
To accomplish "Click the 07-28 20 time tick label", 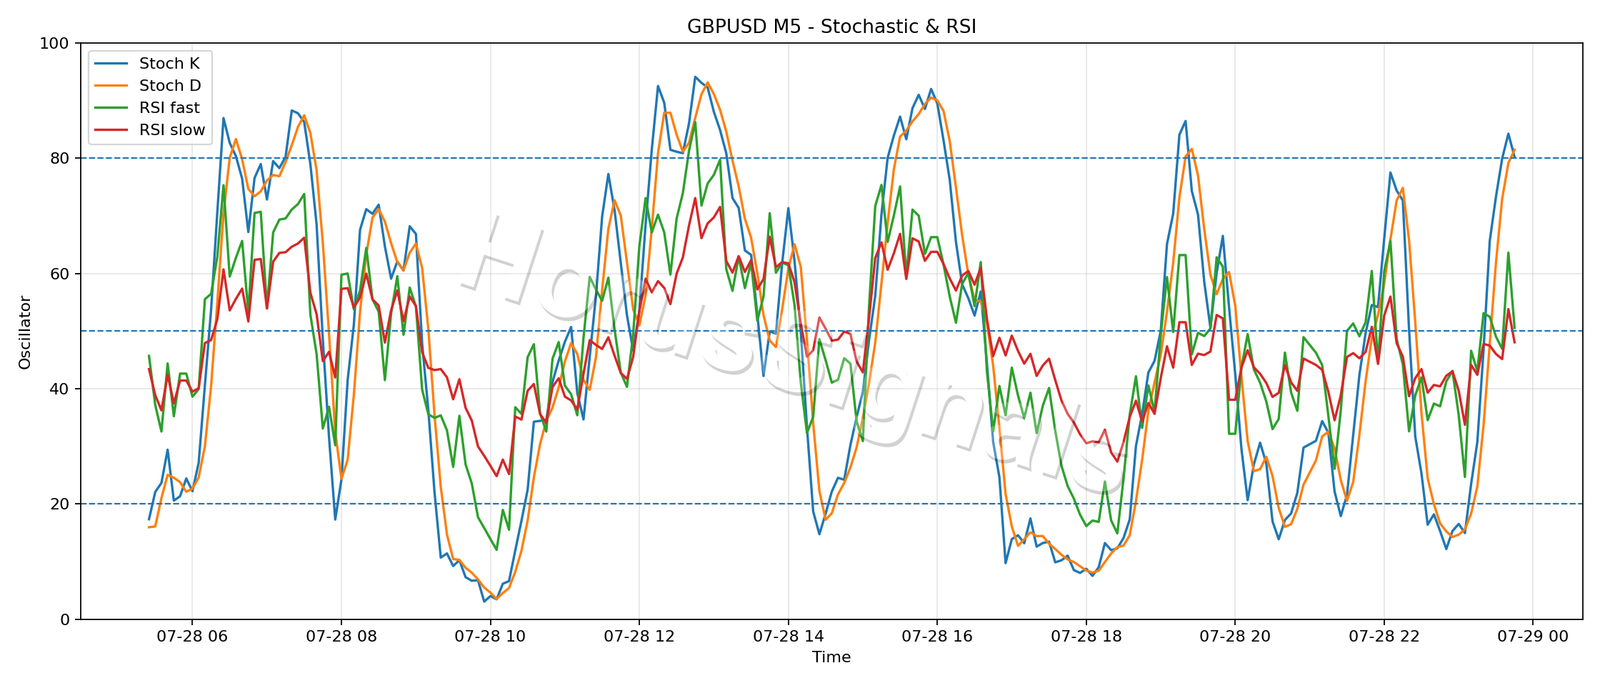I will pyautogui.click(x=1235, y=635).
